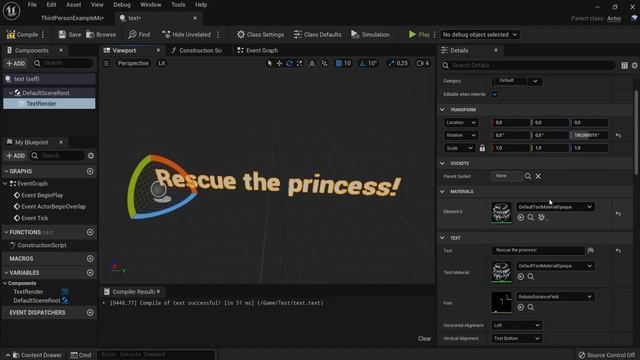Viewport: 640px width, 360px height.
Task: Select the TextRender component
Action: [41, 104]
